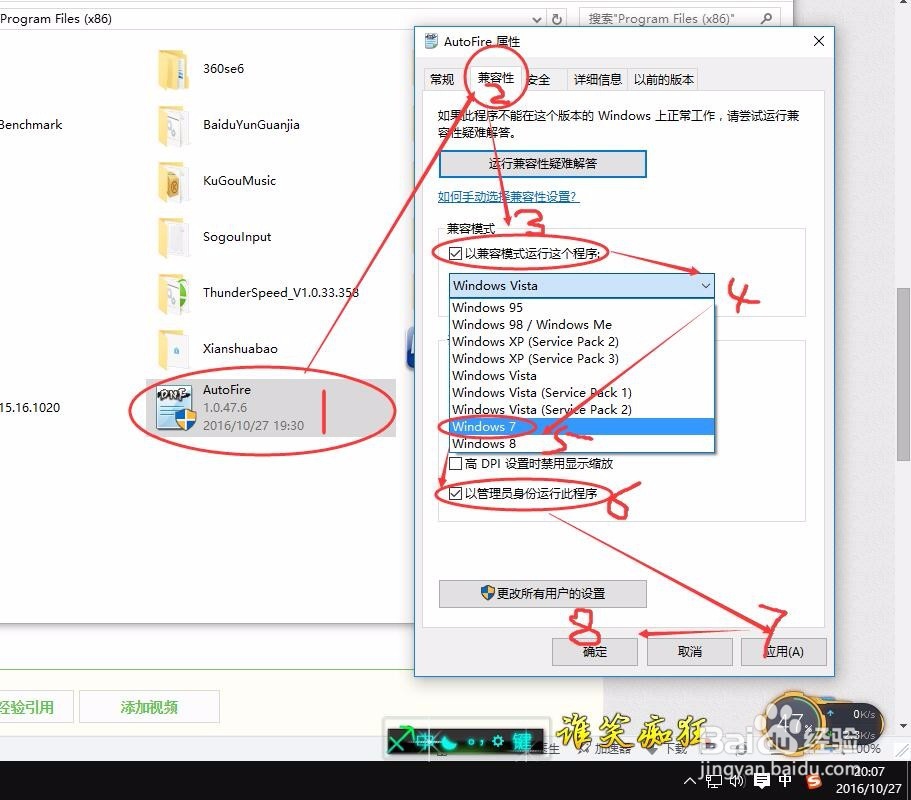Viewport: 911px width, 800px height.
Task: Switch to the 安全 tab
Action: (x=540, y=80)
